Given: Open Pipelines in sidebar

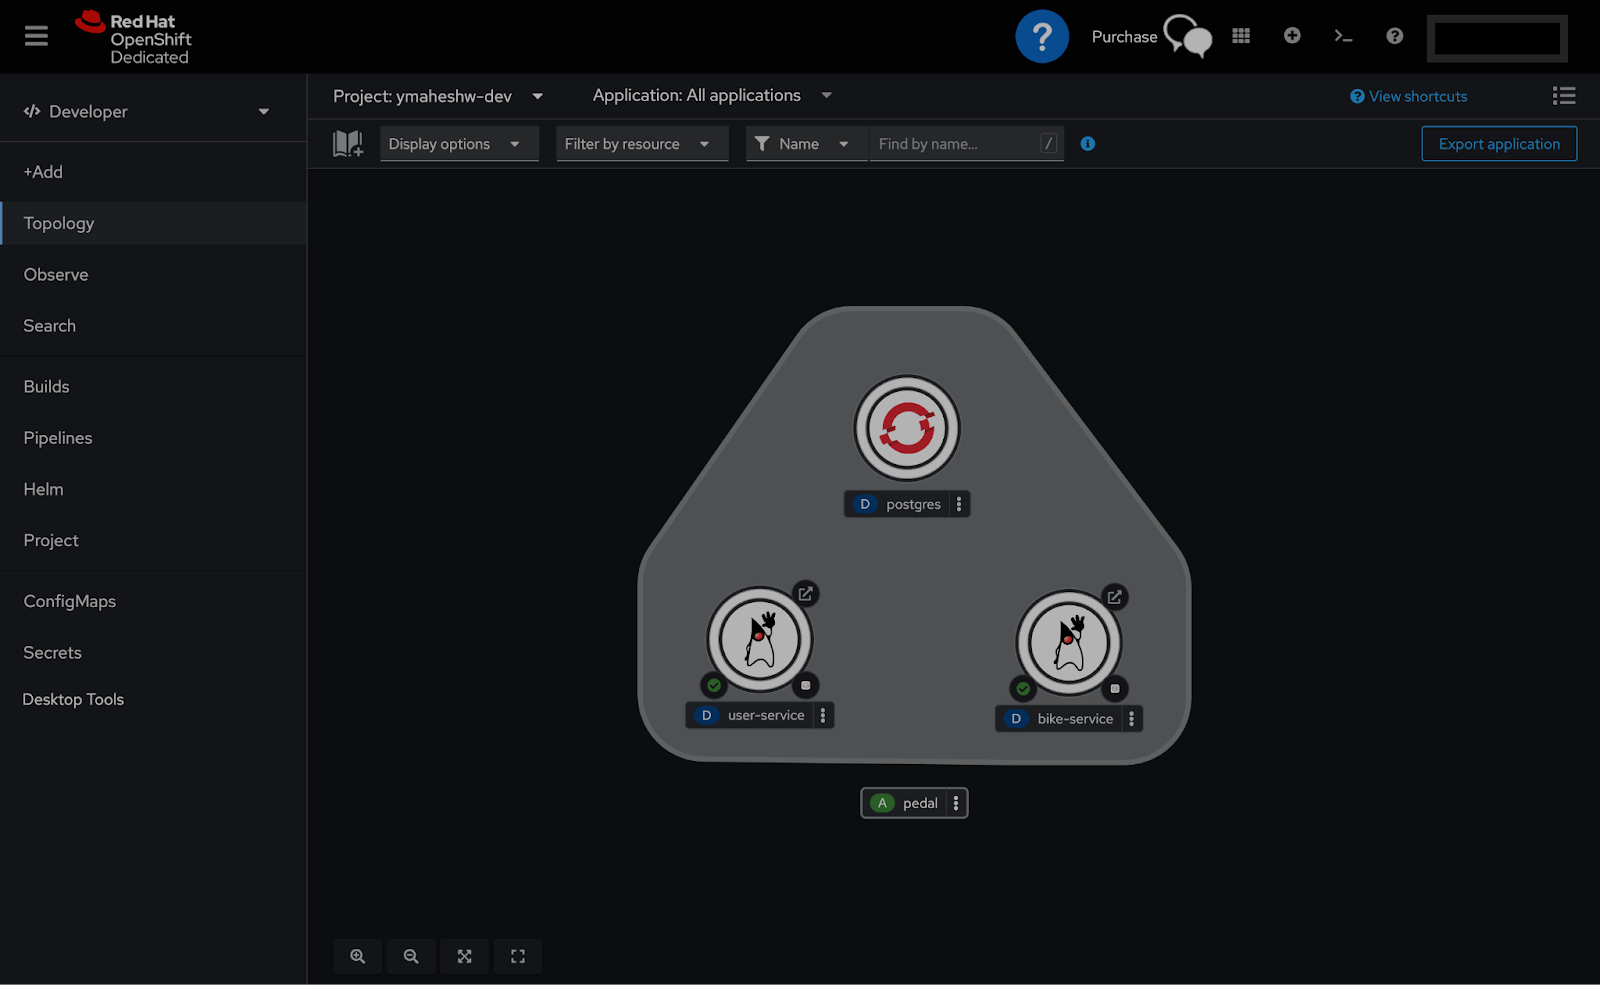Looking at the screenshot, I should coord(153,437).
